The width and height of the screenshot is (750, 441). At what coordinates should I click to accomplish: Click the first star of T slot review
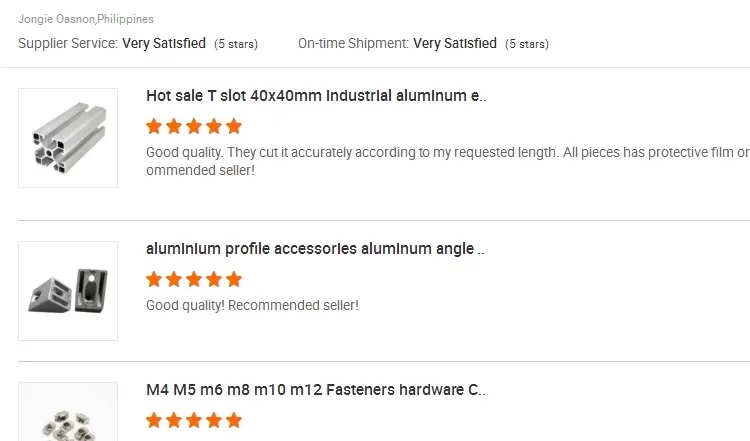coord(154,126)
